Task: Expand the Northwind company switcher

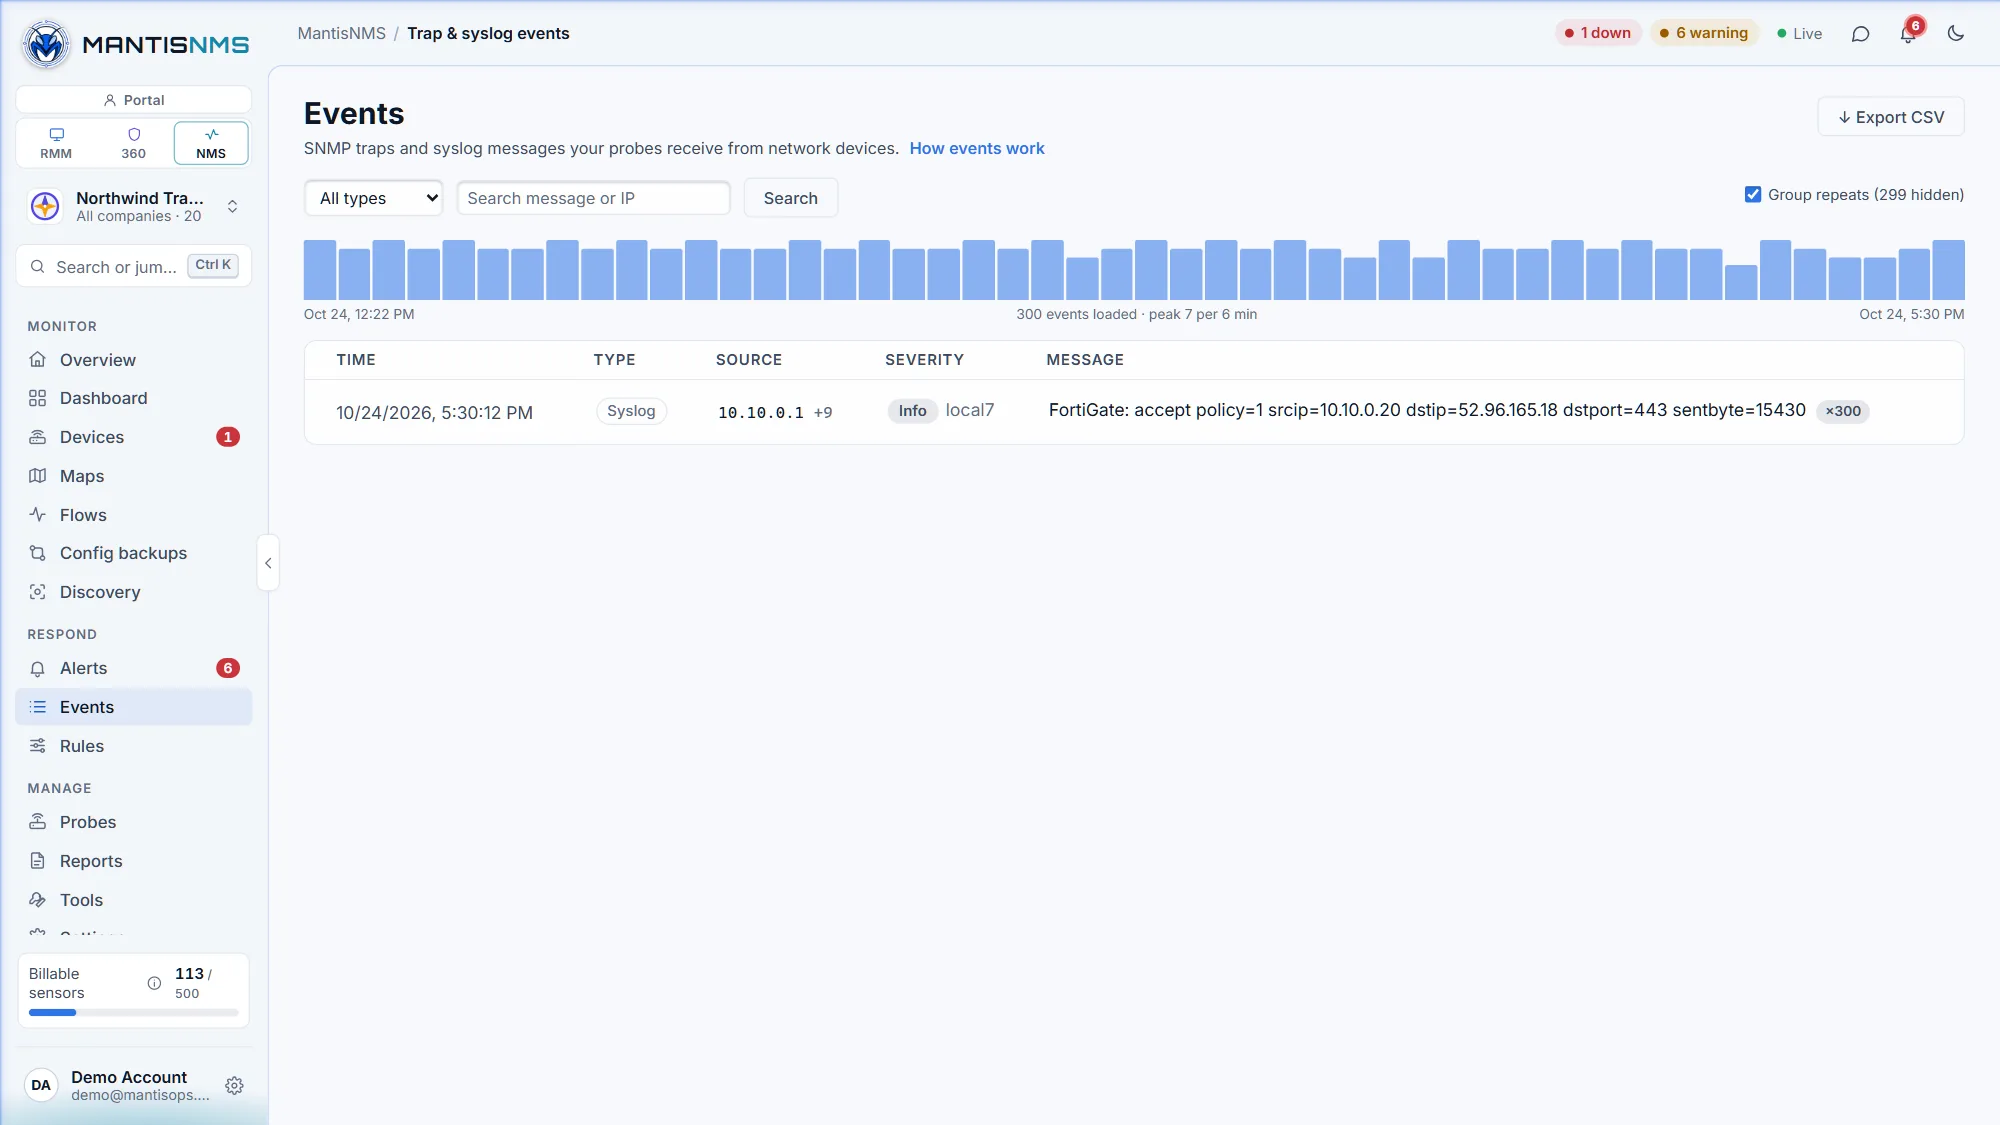Action: [x=133, y=206]
